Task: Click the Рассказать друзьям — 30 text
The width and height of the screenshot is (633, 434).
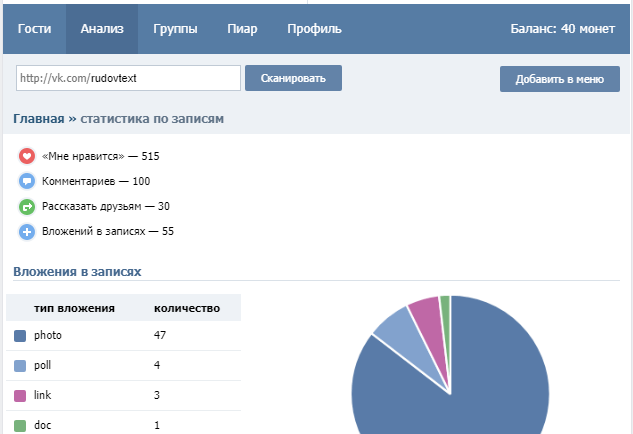Action: click(106, 206)
